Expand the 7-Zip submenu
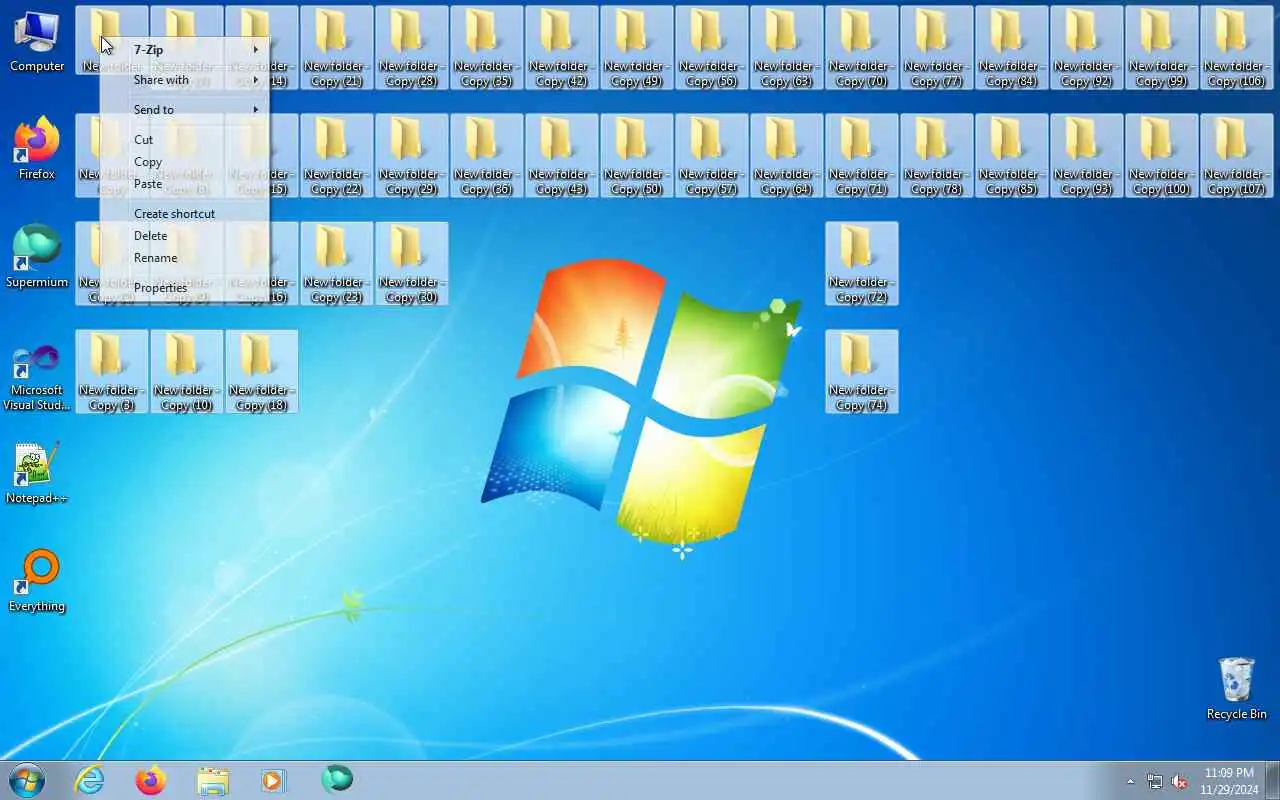 [185, 50]
